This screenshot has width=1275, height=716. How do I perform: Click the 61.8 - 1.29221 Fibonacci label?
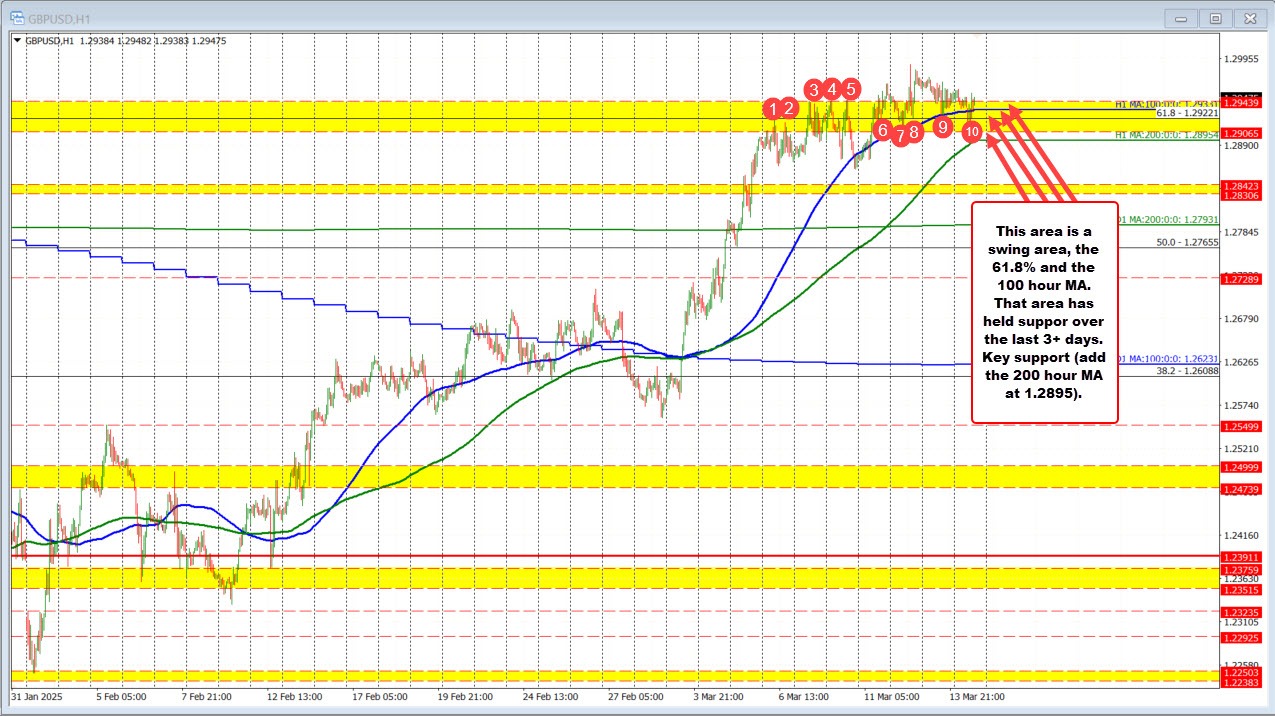coord(1186,112)
